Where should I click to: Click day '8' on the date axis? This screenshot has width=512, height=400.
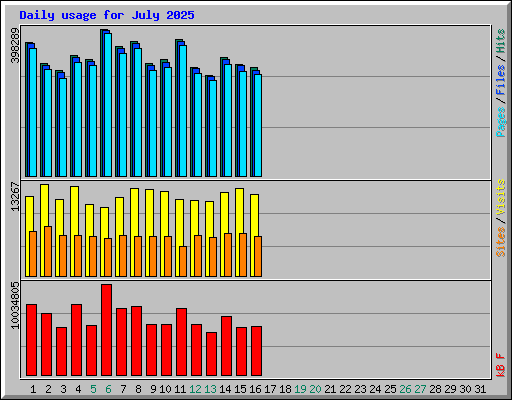click(138, 389)
